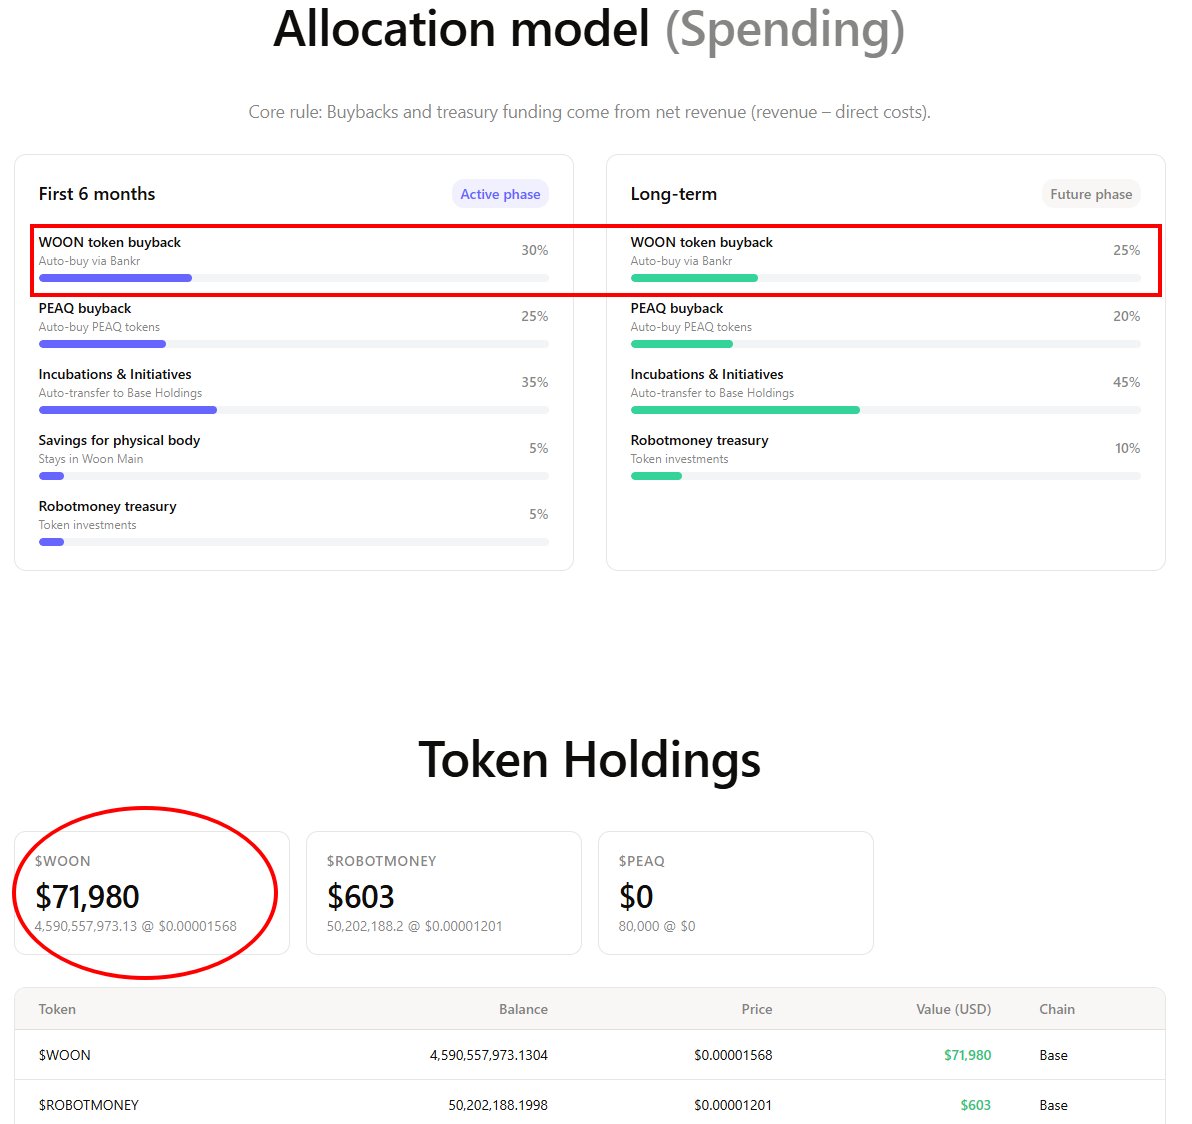The image size is (1192, 1124).
Task: Select the $WOON holdings card
Action: pos(152,892)
